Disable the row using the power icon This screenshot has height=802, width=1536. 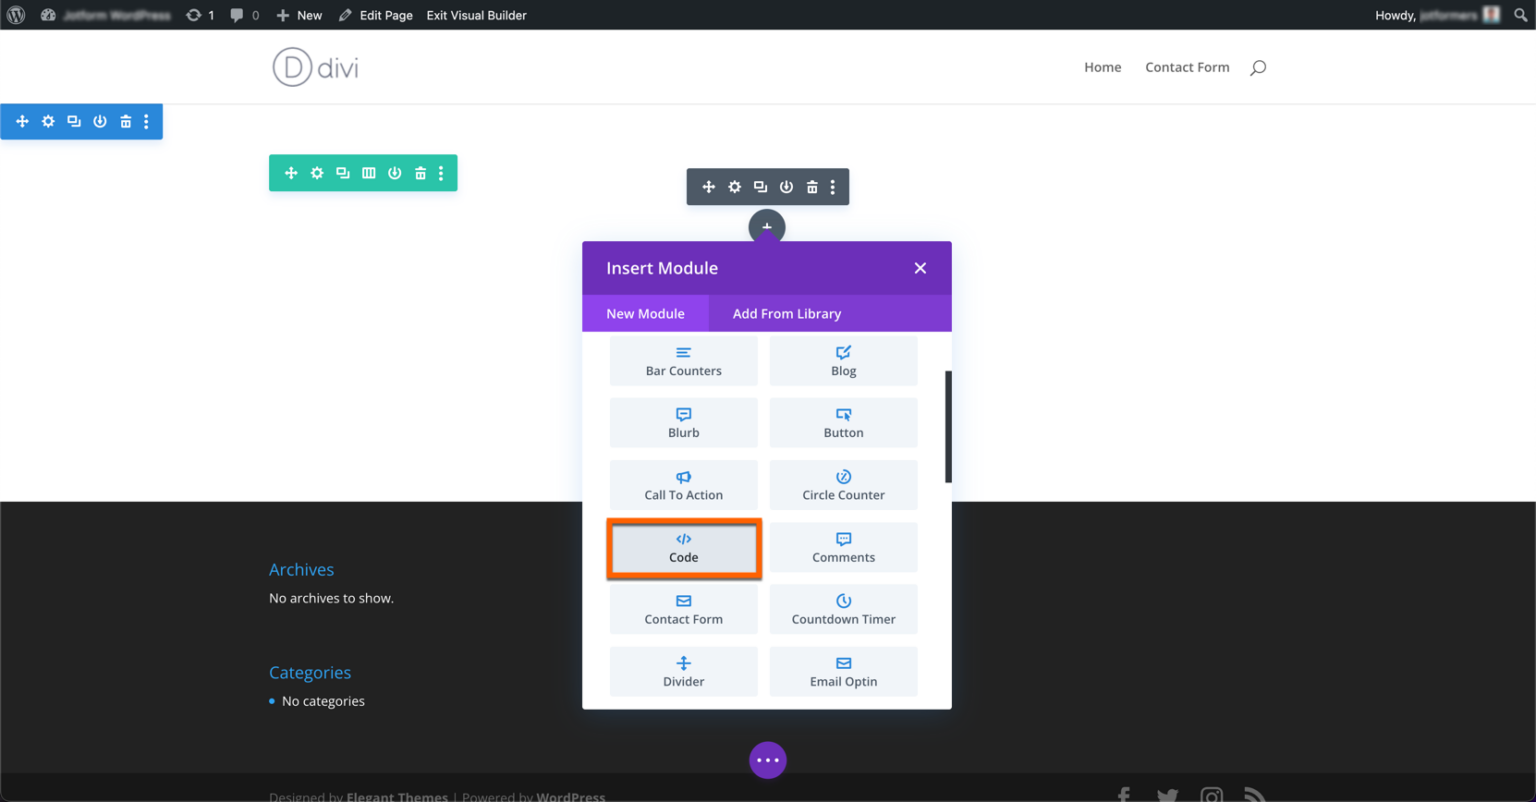[395, 172]
